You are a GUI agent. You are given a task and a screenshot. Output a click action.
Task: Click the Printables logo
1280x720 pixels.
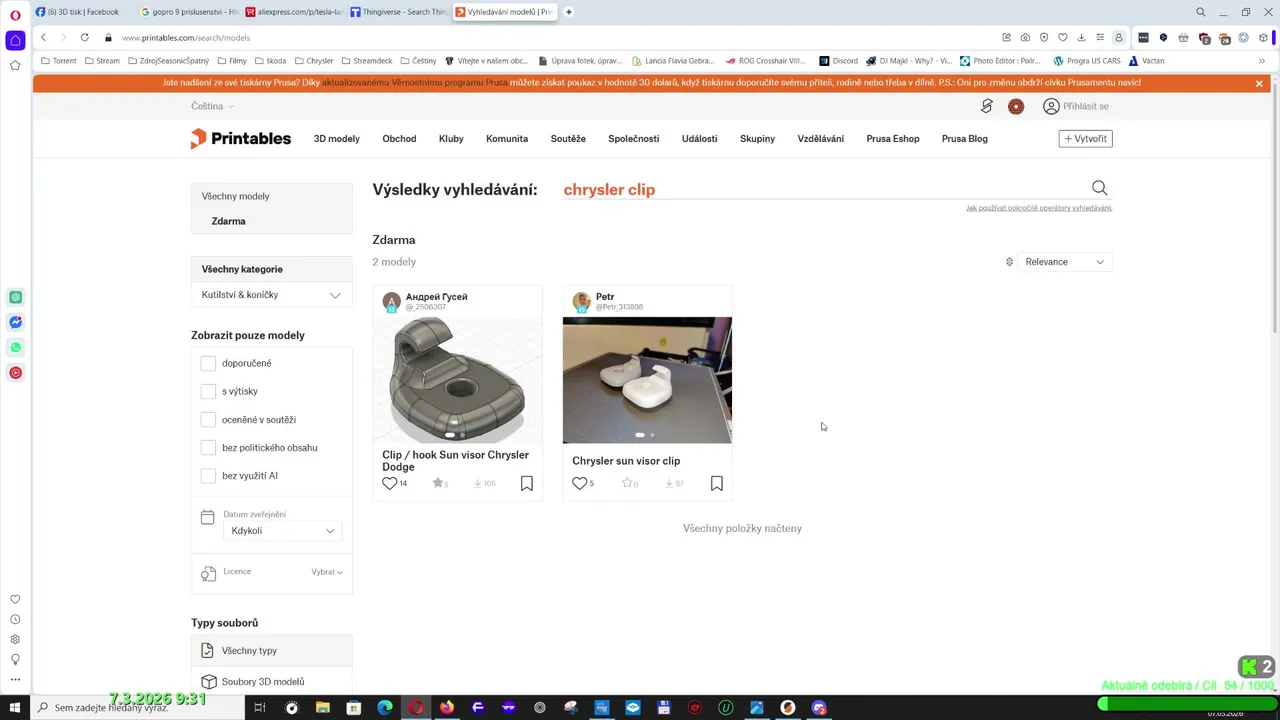(x=241, y=139)
